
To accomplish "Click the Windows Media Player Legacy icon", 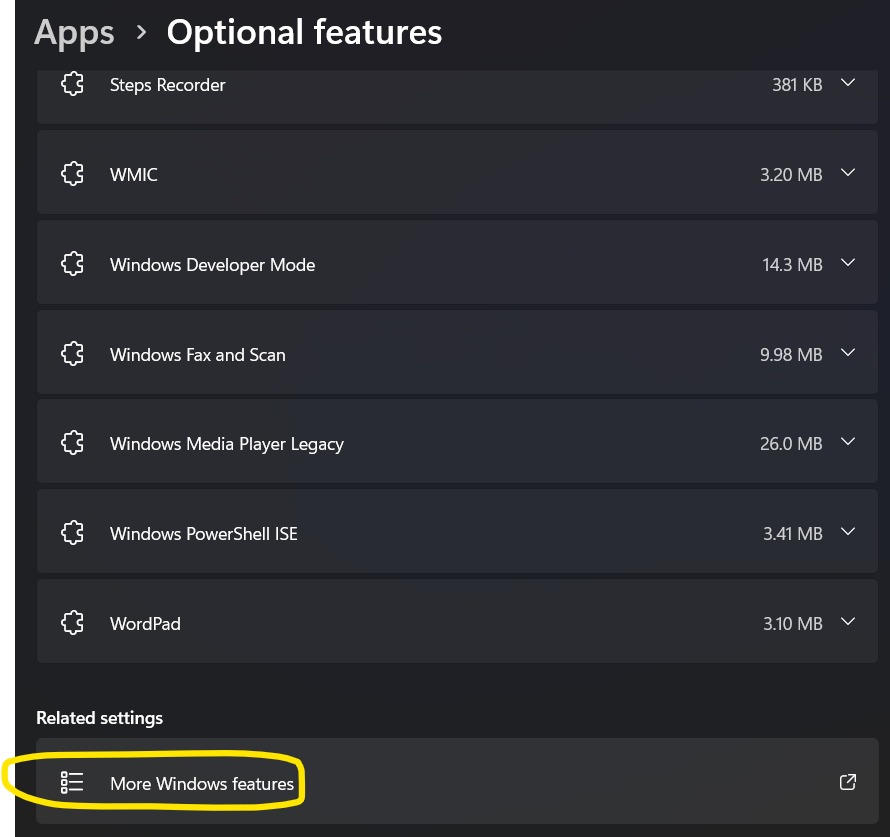I will [72, 443].
